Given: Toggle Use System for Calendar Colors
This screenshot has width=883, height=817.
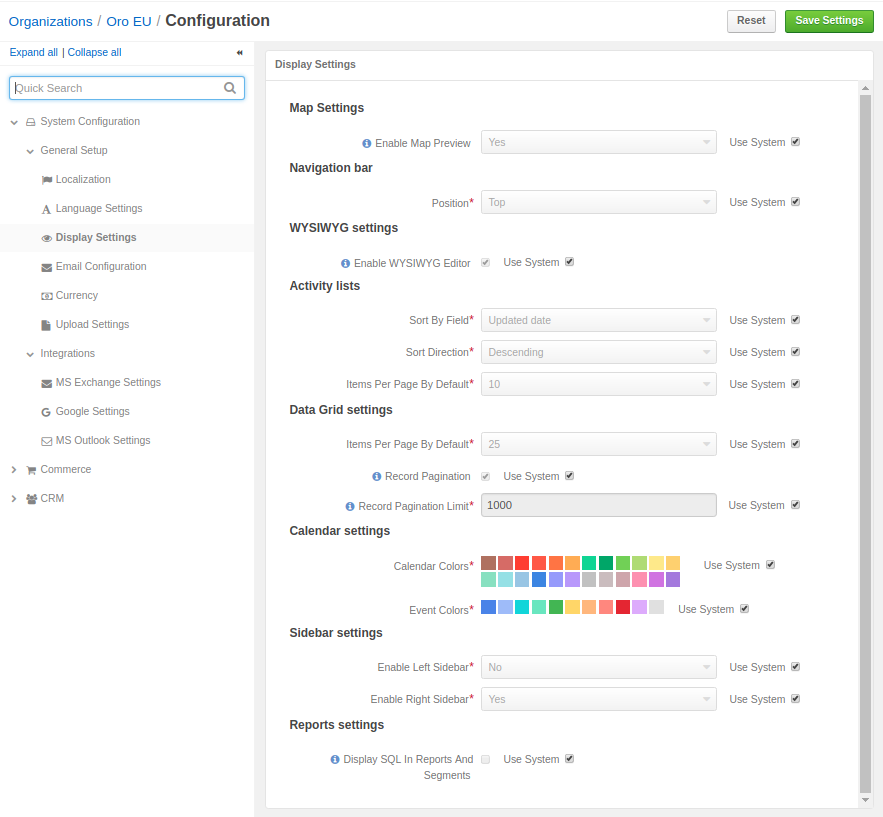Looking at the screenshot, I should click(x=770, y=565).
